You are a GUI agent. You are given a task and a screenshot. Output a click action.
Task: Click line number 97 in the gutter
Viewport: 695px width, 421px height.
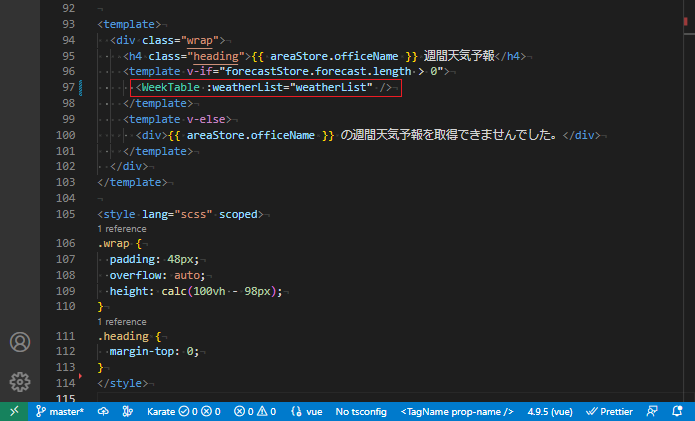68,87
